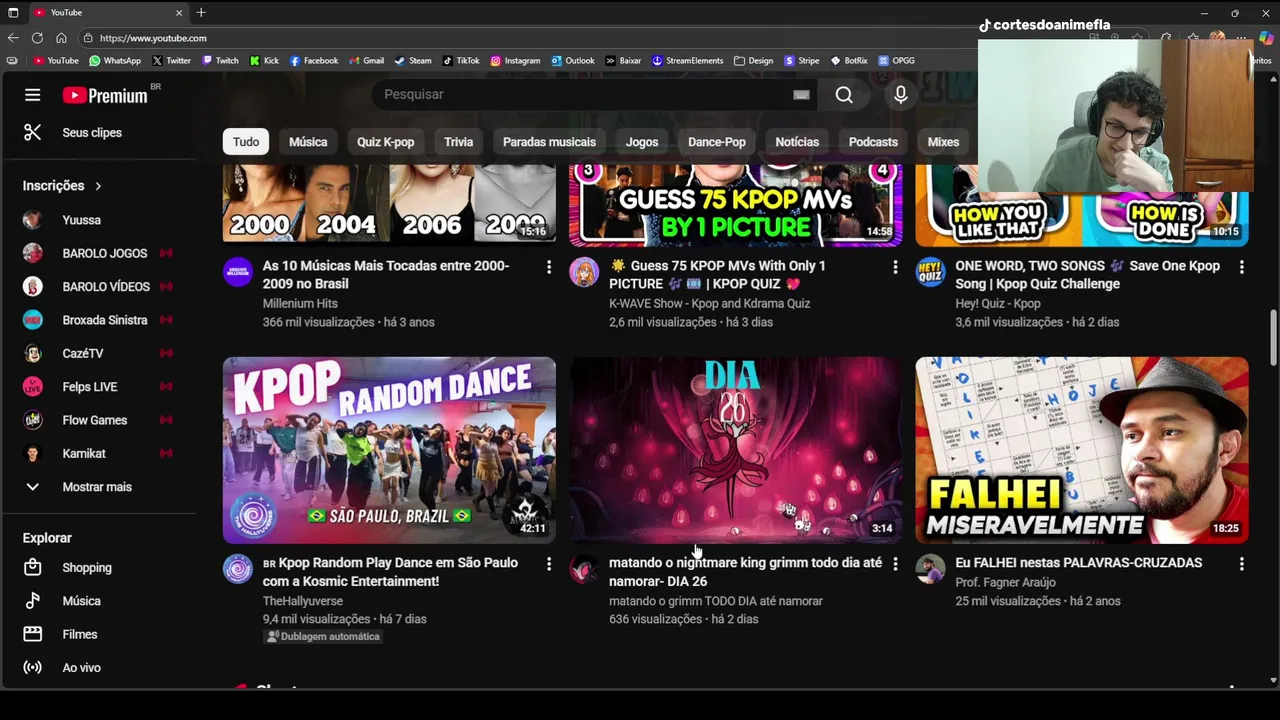This screenshot has height=720, width=1280.
Task: Select the Podcasts filter chip
Action: coord(873,142)
